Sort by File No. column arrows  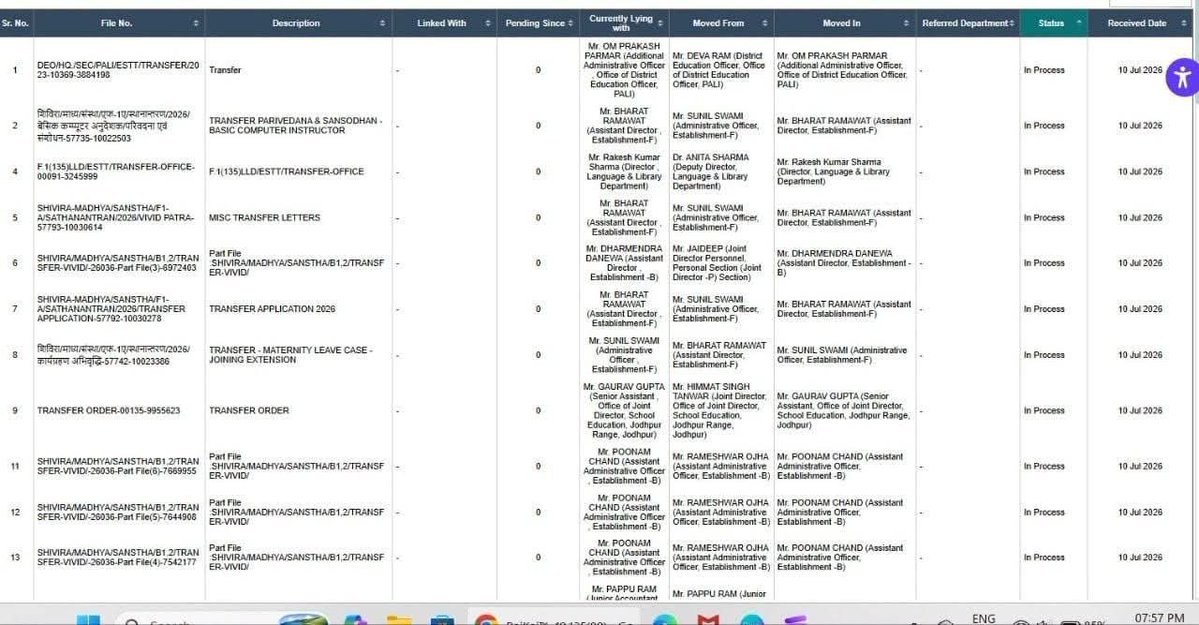click(196, 24)
